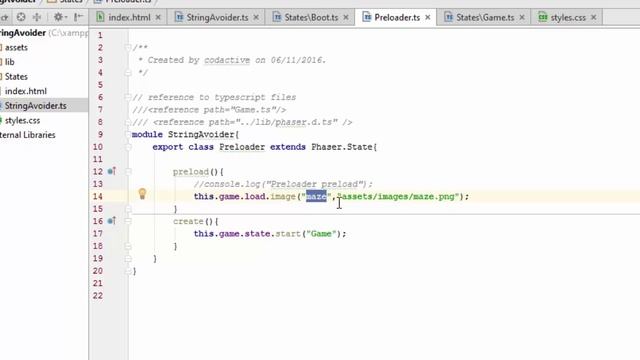Click the fold end marker on line 4

[x=128, y=73]
